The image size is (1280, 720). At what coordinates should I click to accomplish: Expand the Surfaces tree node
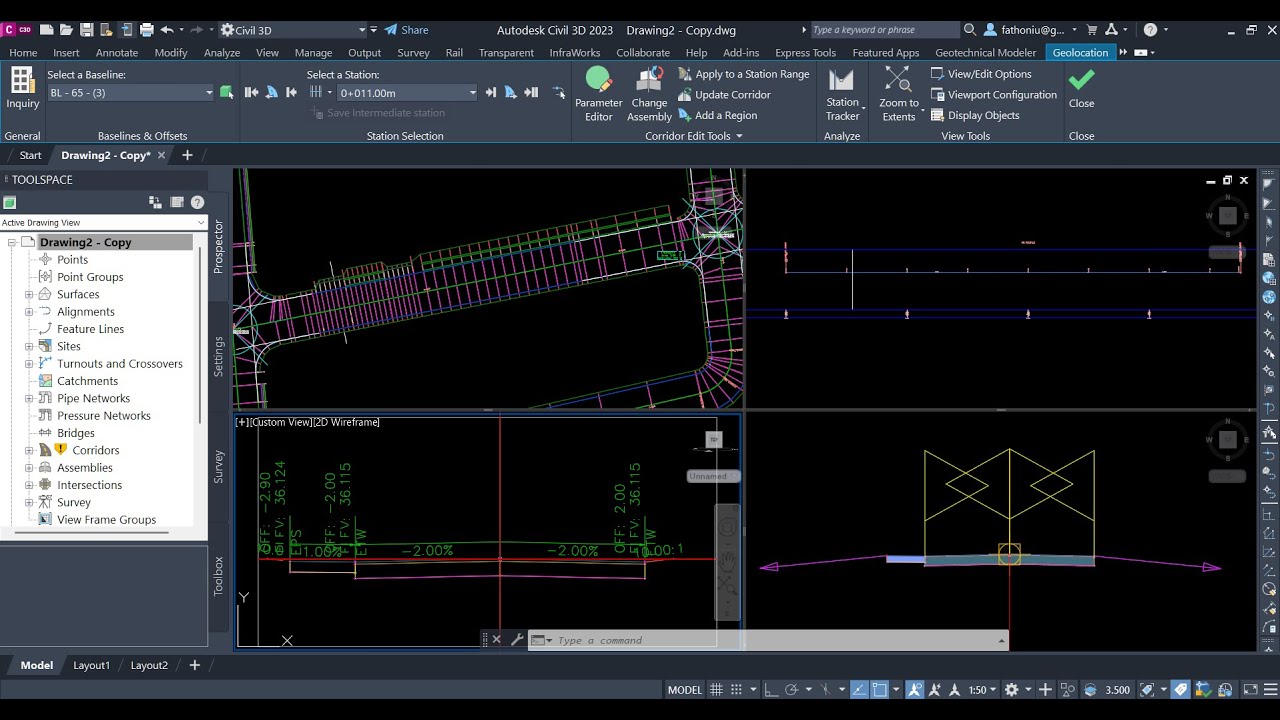pyautogui.click(x=29, y=294)
